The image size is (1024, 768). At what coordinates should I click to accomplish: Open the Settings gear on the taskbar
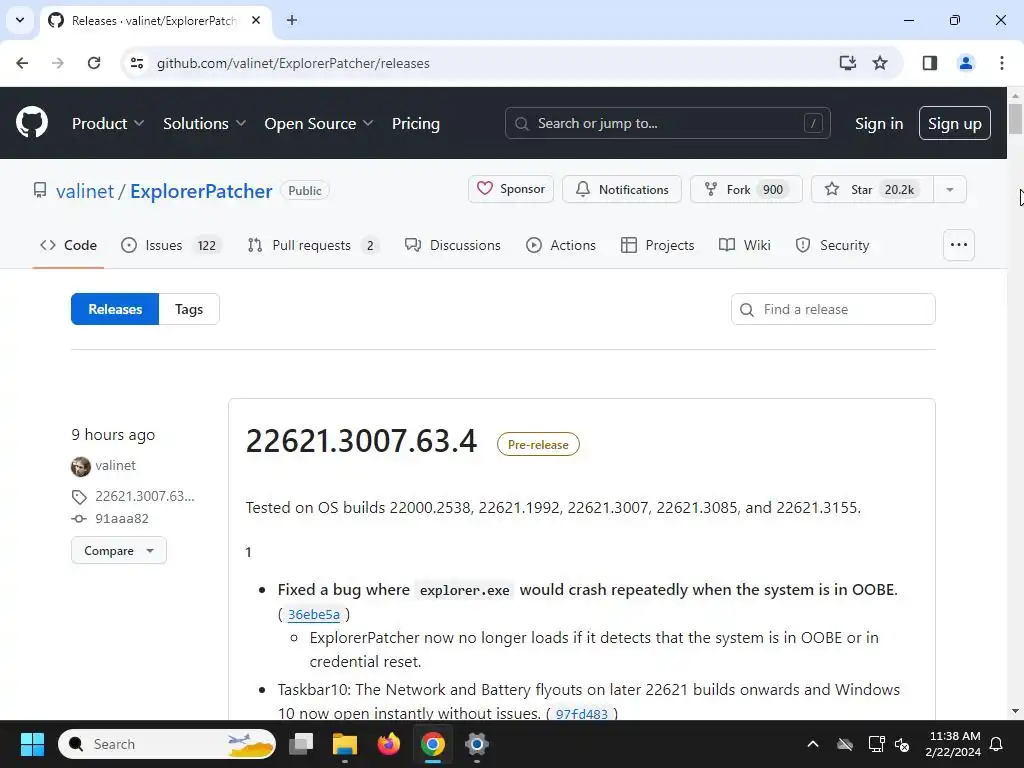click(x=477, y=744)
